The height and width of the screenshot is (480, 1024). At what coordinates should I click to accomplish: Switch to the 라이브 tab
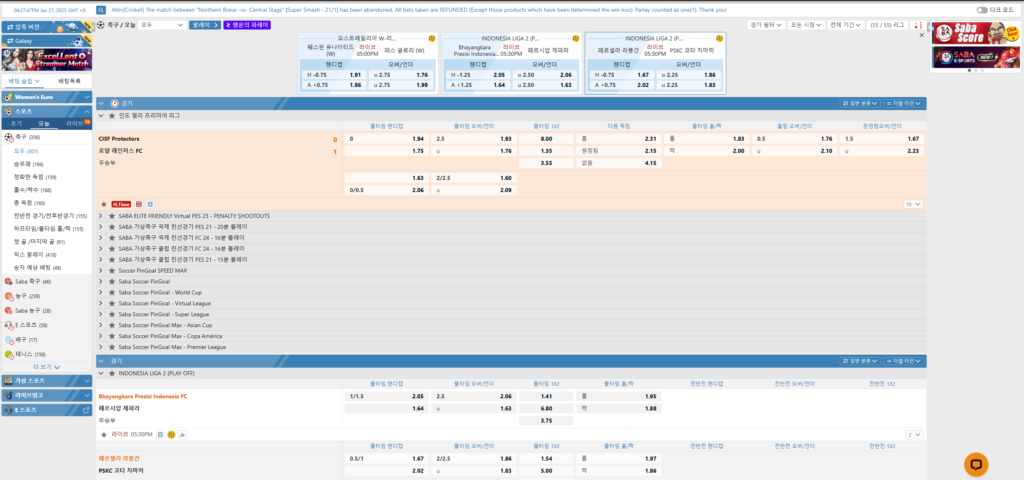tap(74, 123)
